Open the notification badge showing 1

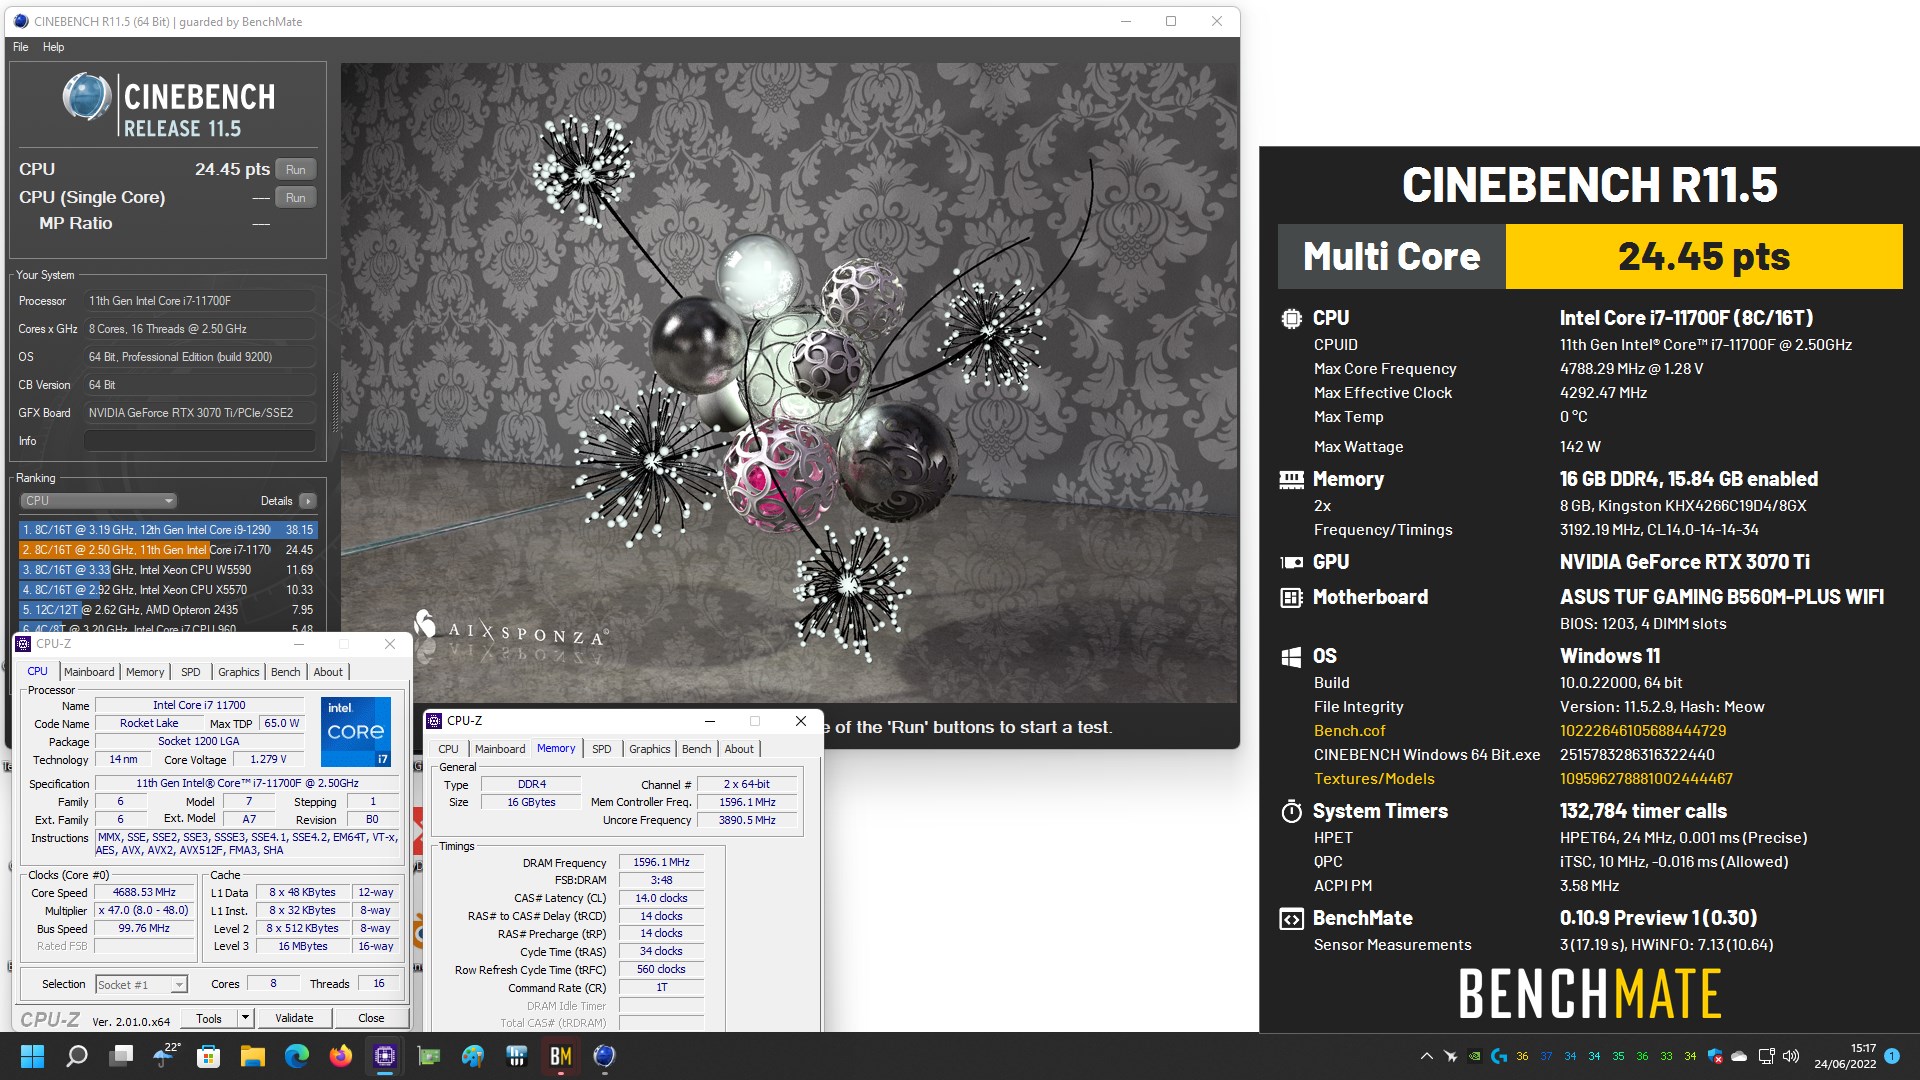tap(1892, 1056)
